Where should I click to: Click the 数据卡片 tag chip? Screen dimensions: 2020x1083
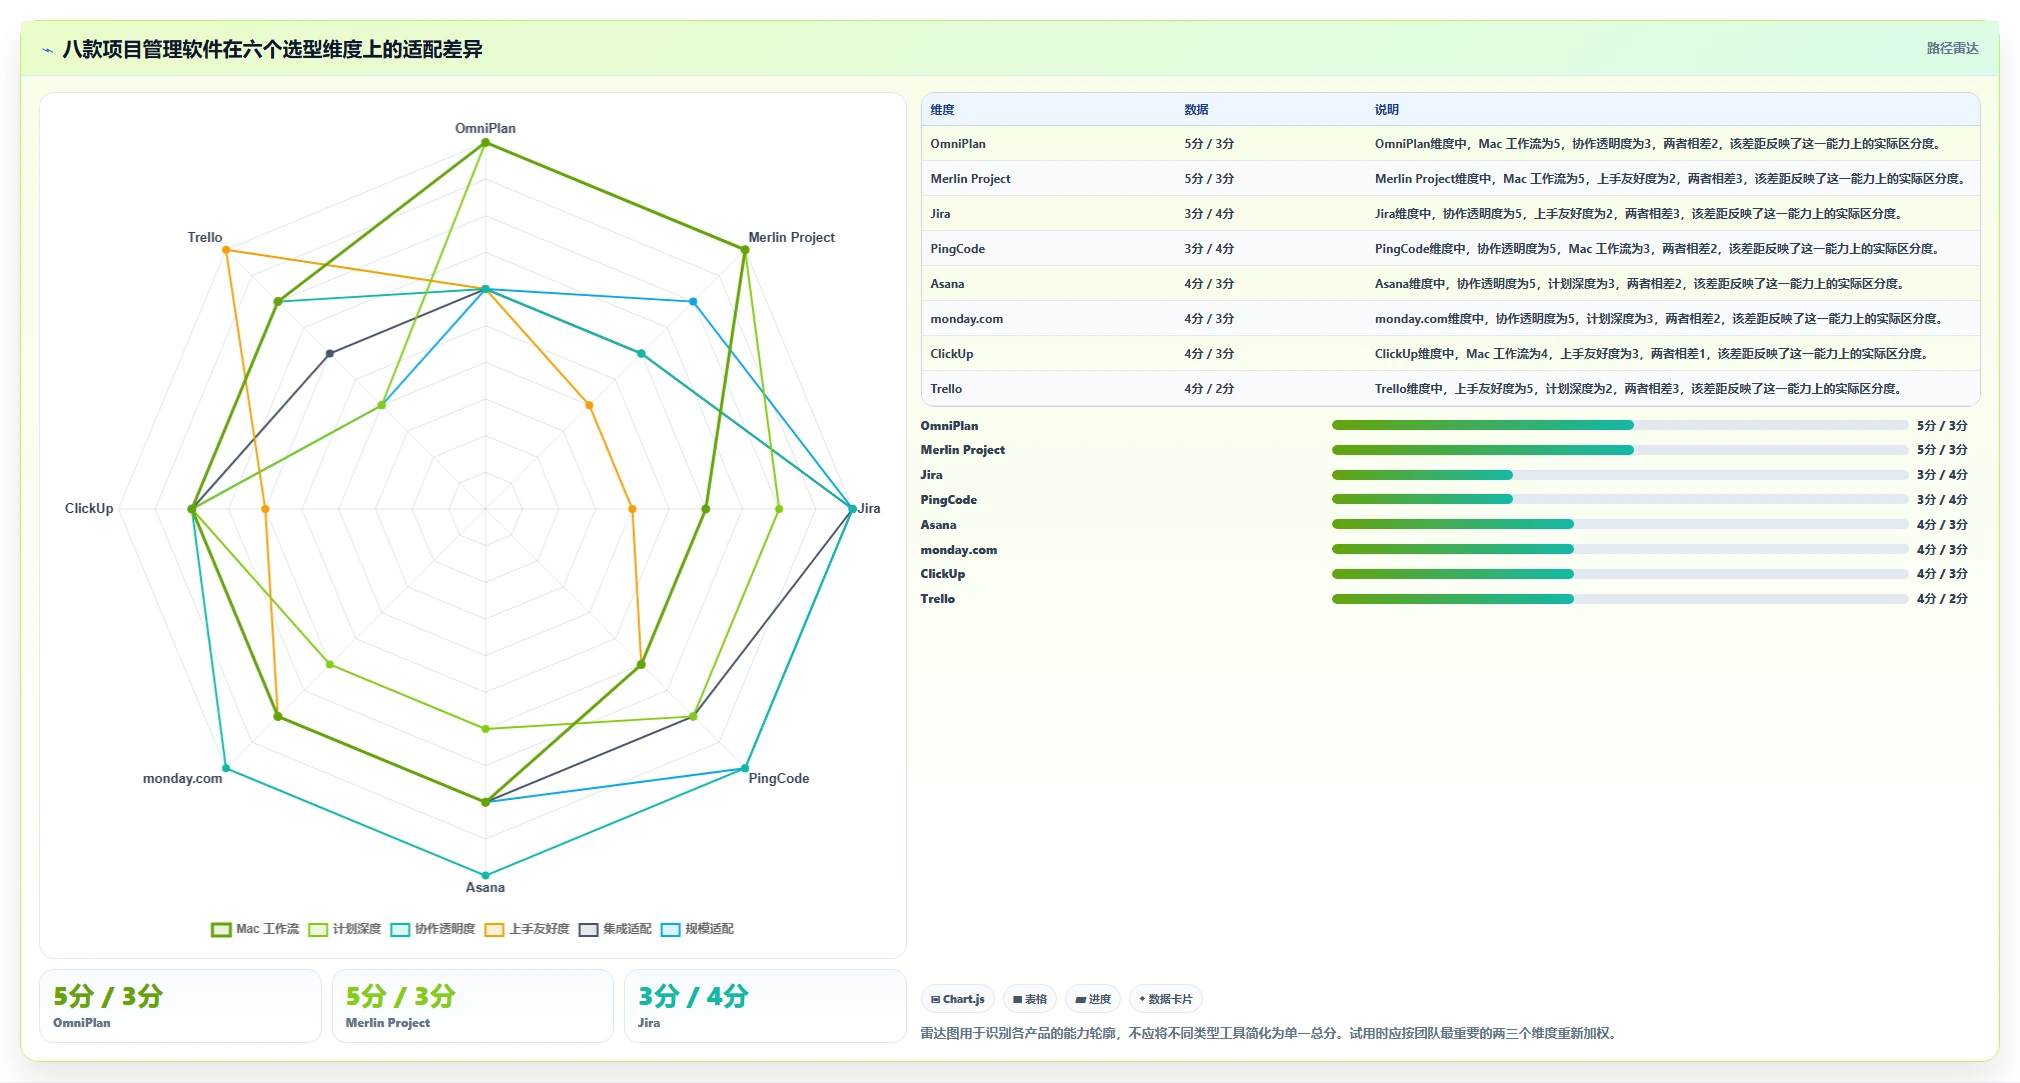1166,999
